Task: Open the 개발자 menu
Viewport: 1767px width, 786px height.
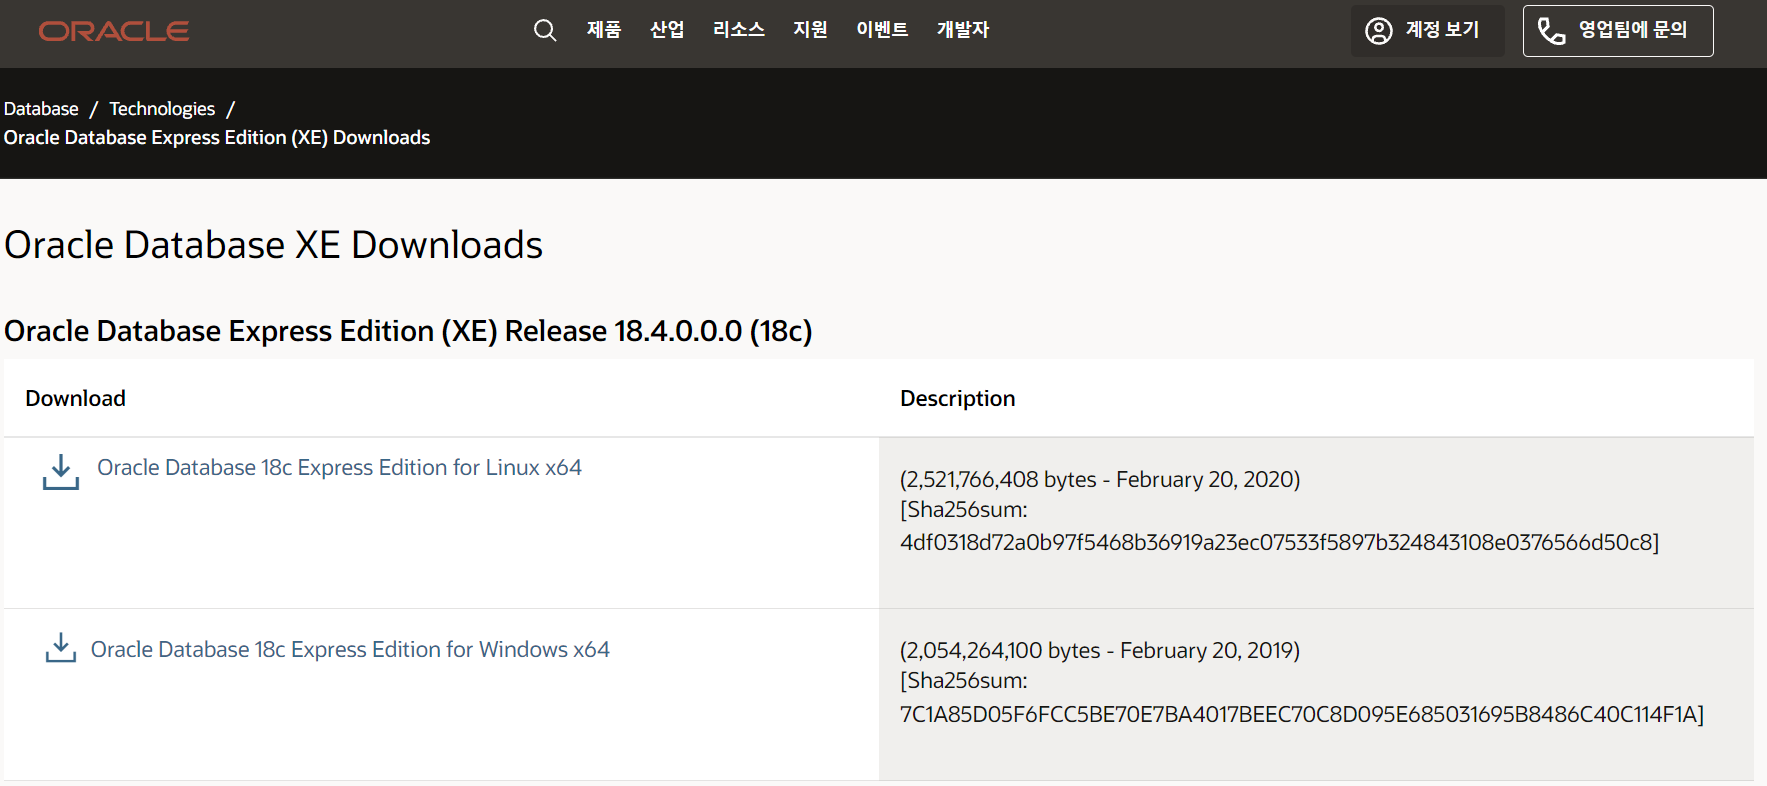Action: pyautogui.click(x=963, y=30)
